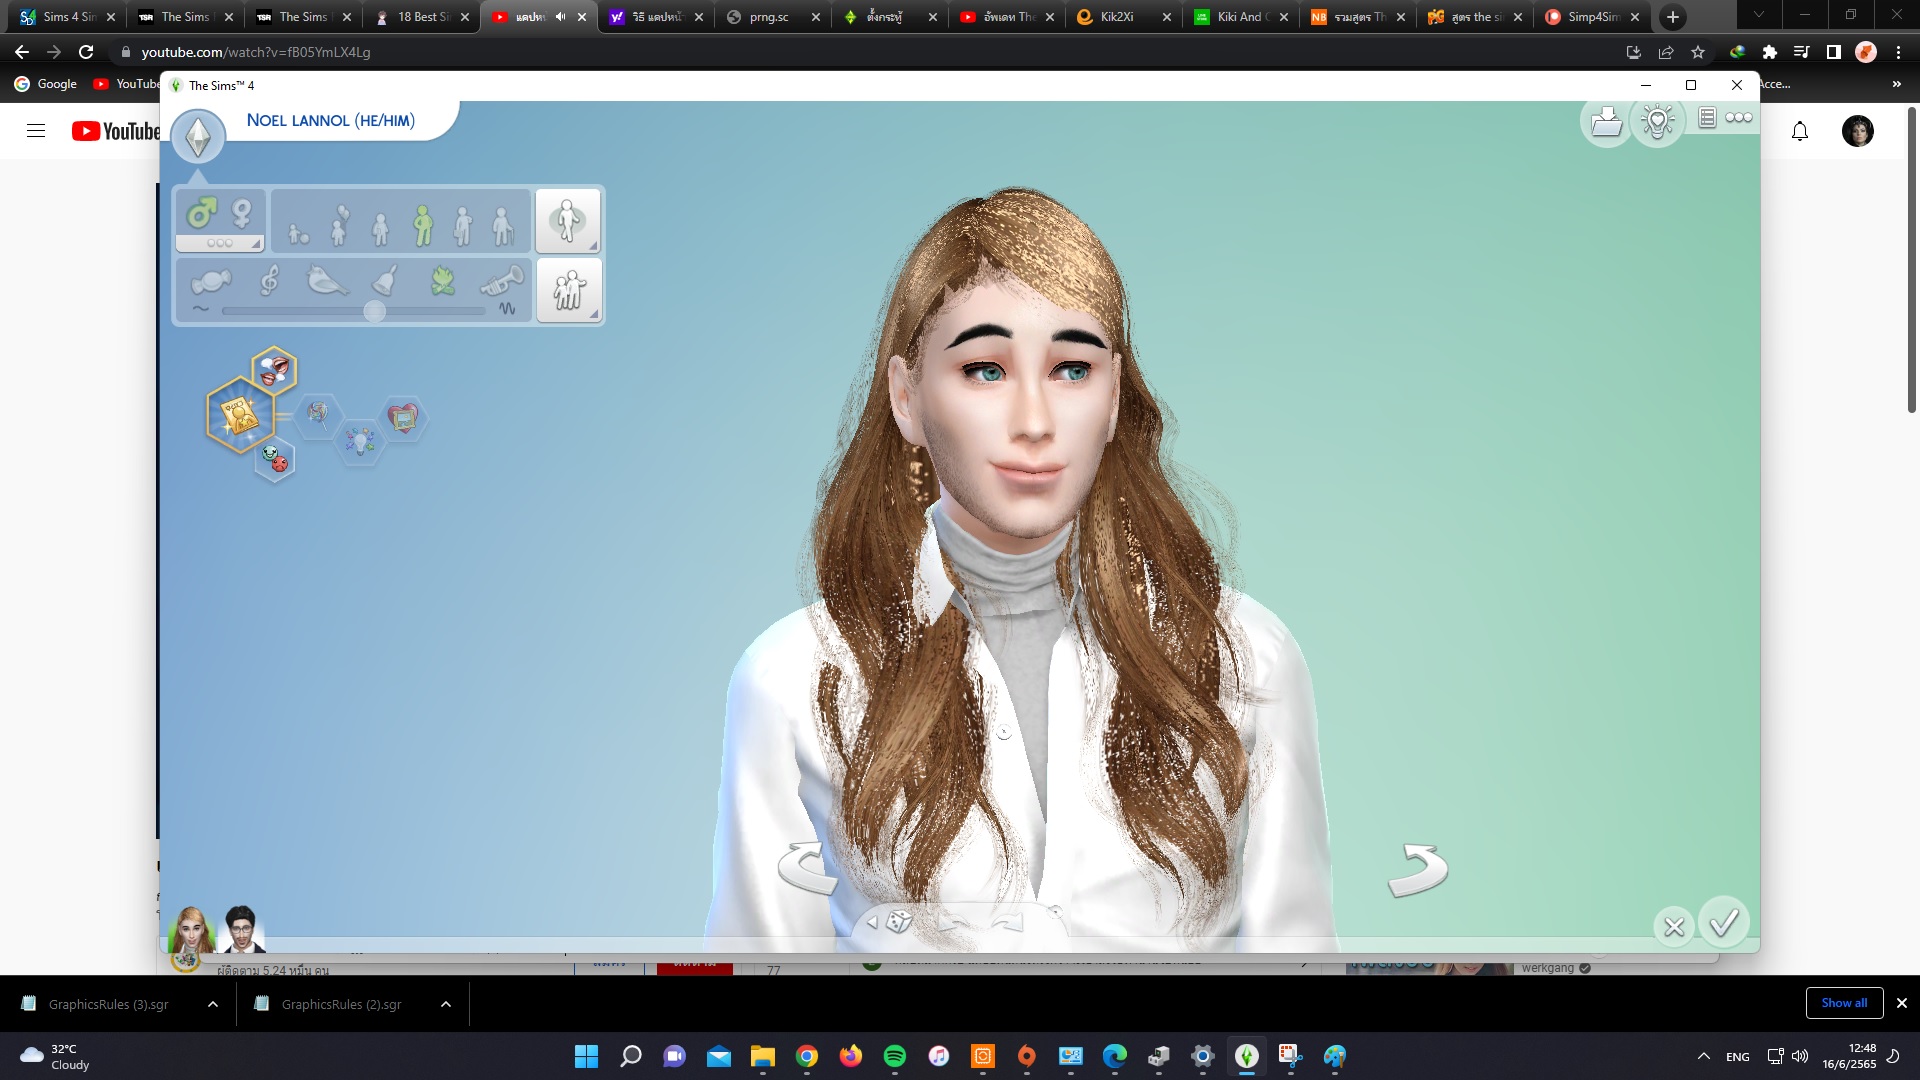1920x1080 pixels.
Task: Click the name field Noel Lannol
Action: click(330, 120)
